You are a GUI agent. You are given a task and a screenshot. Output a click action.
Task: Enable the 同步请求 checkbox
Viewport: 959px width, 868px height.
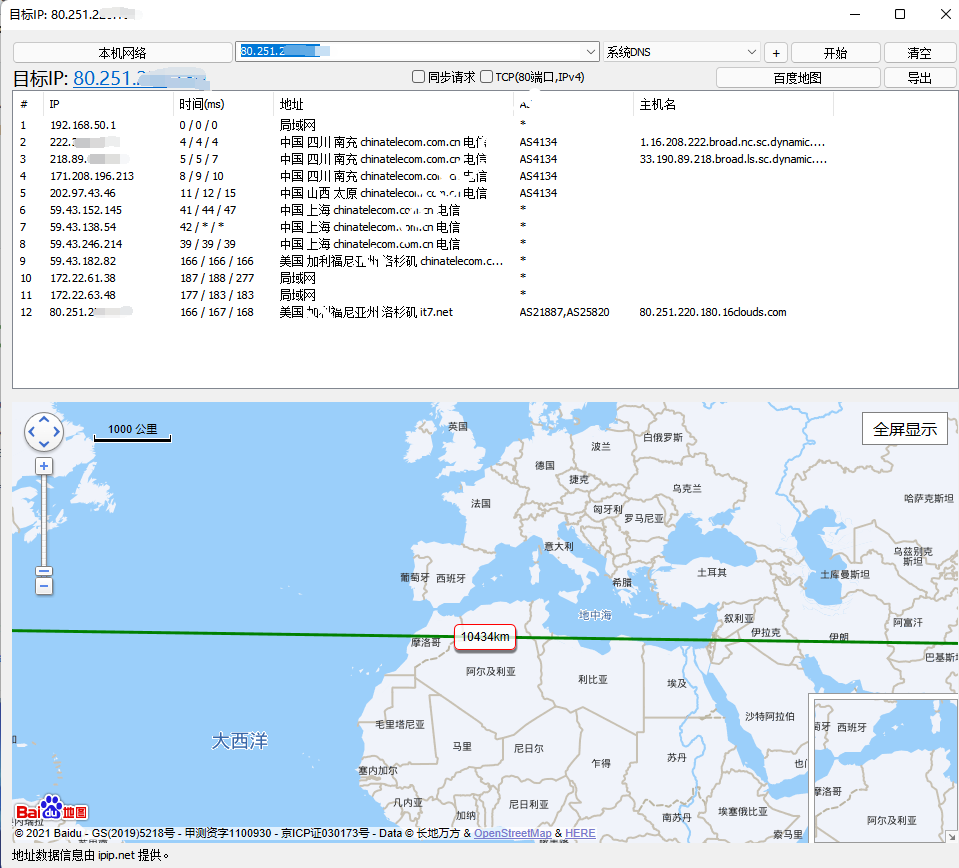point(418,77)
